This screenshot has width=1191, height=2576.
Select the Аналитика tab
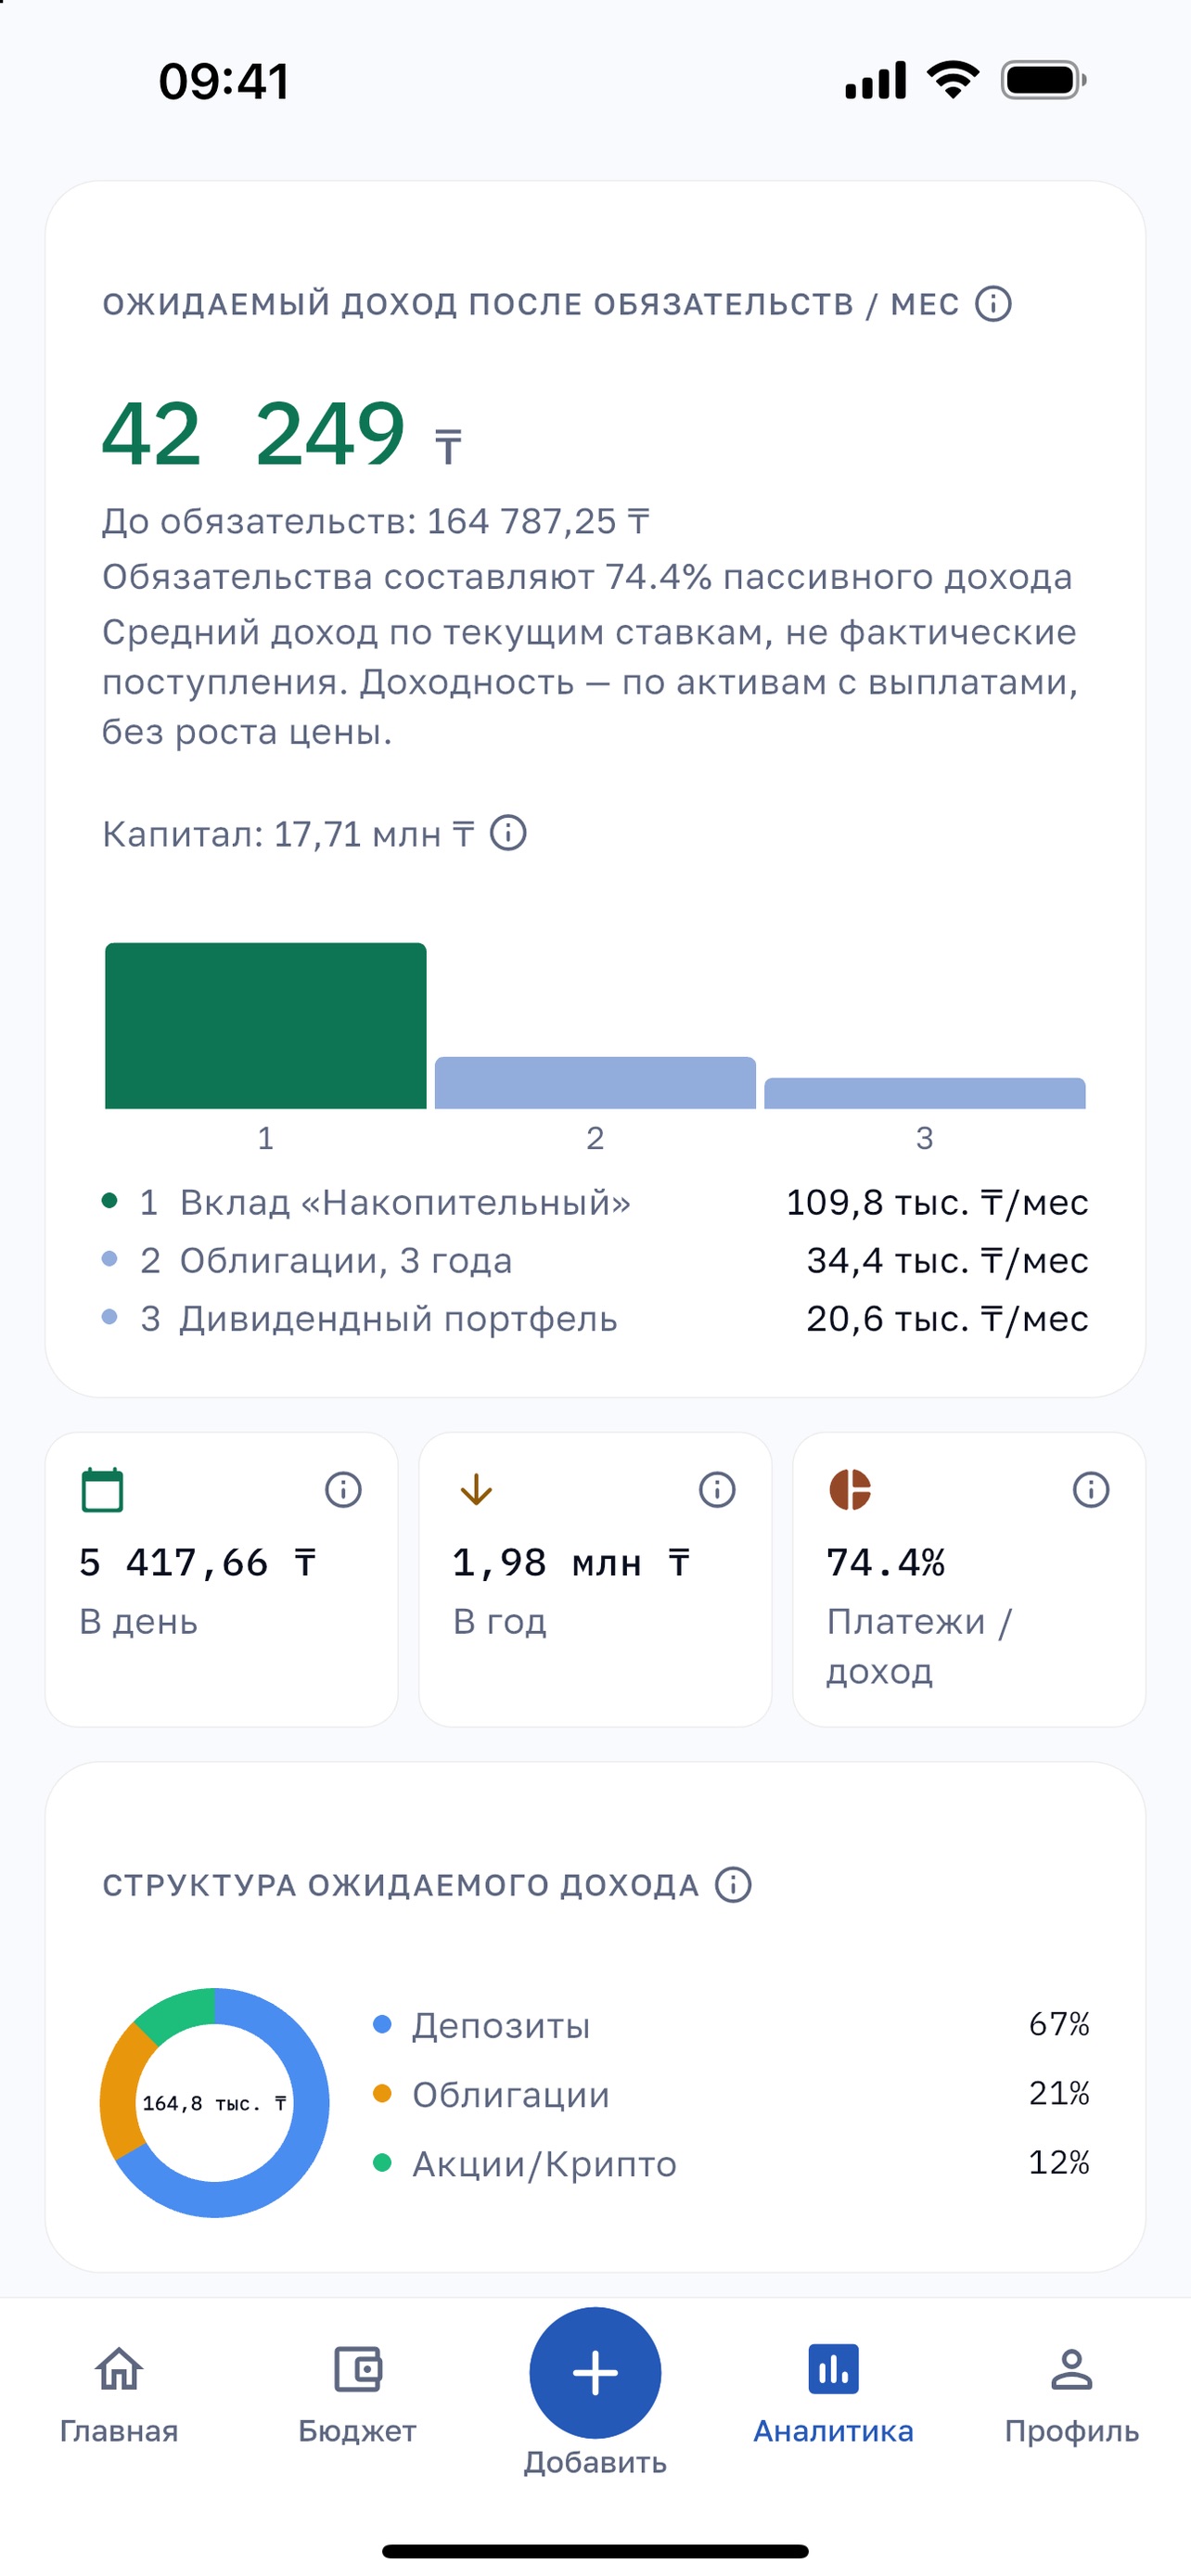833,2394
